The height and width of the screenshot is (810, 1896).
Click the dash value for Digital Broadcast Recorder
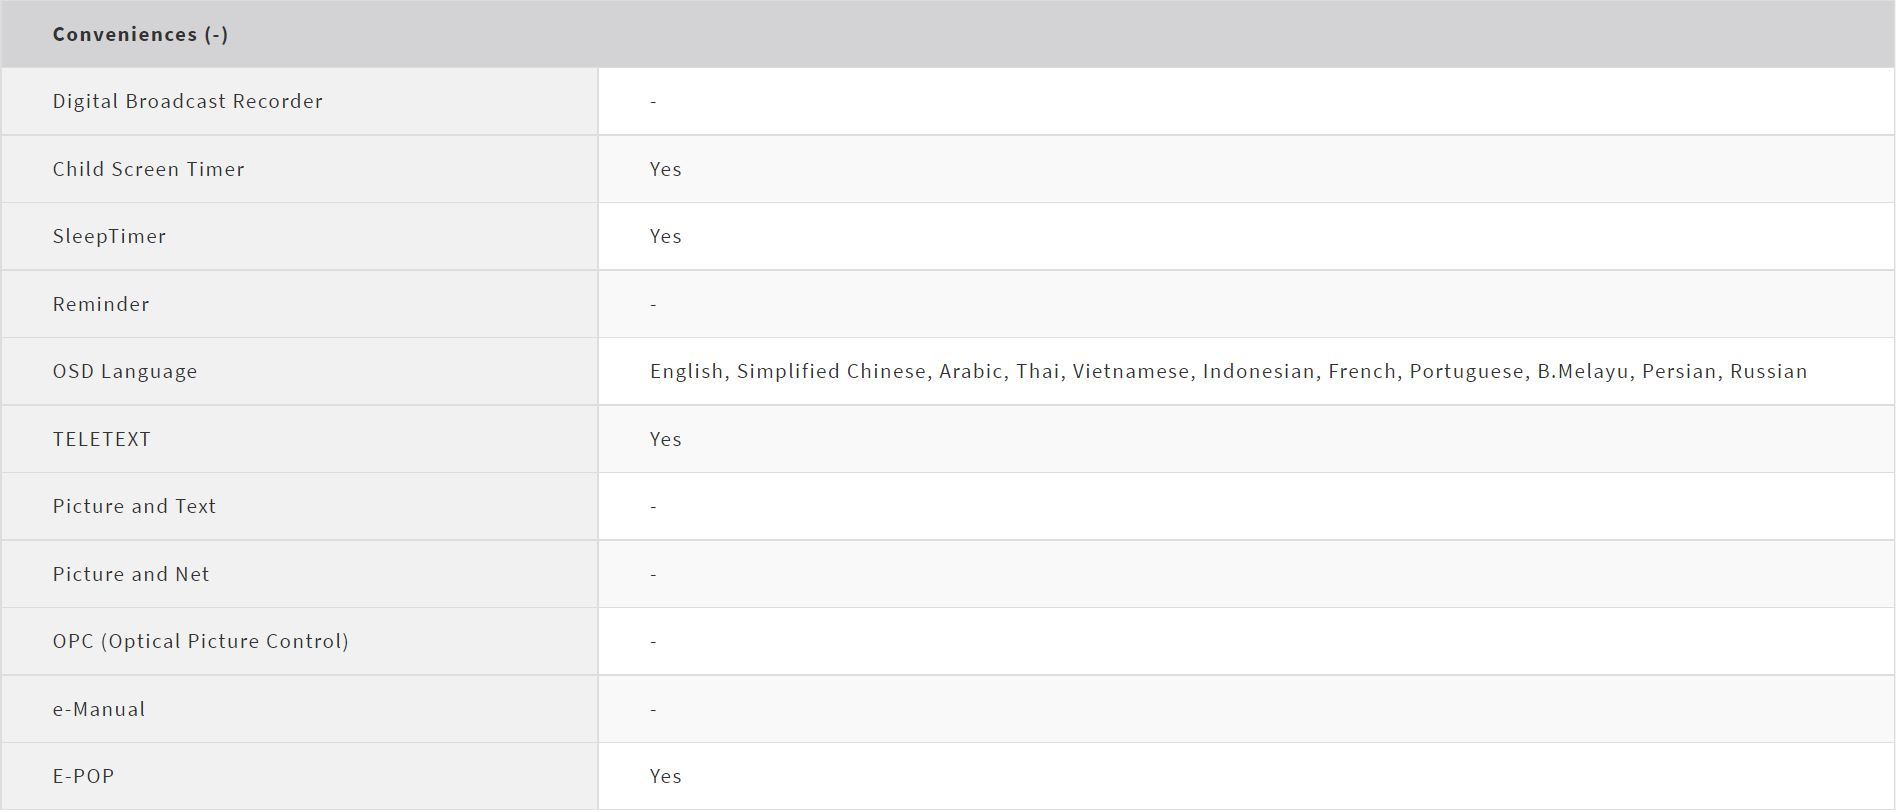[654, 102]
